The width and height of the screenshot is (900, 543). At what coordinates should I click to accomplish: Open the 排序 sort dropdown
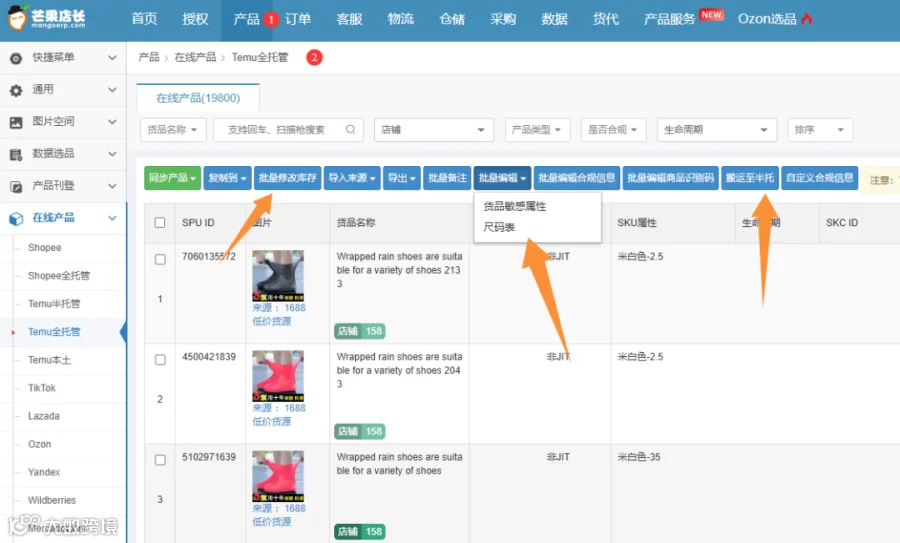(x=820, y=130)
